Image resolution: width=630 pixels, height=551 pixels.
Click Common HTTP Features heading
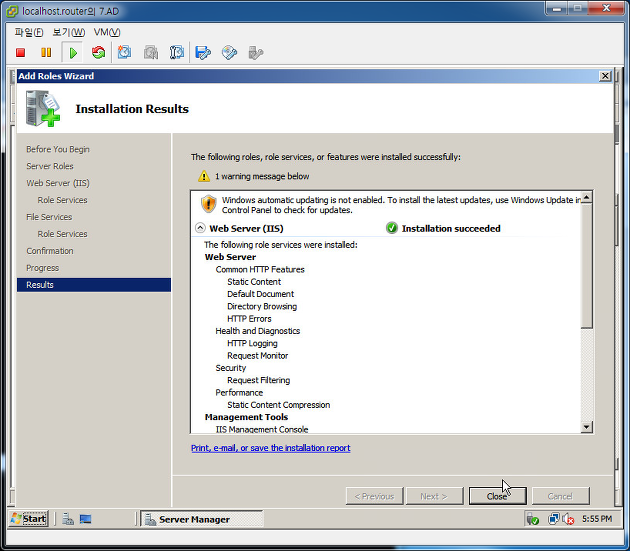click(x=260, y=269)
